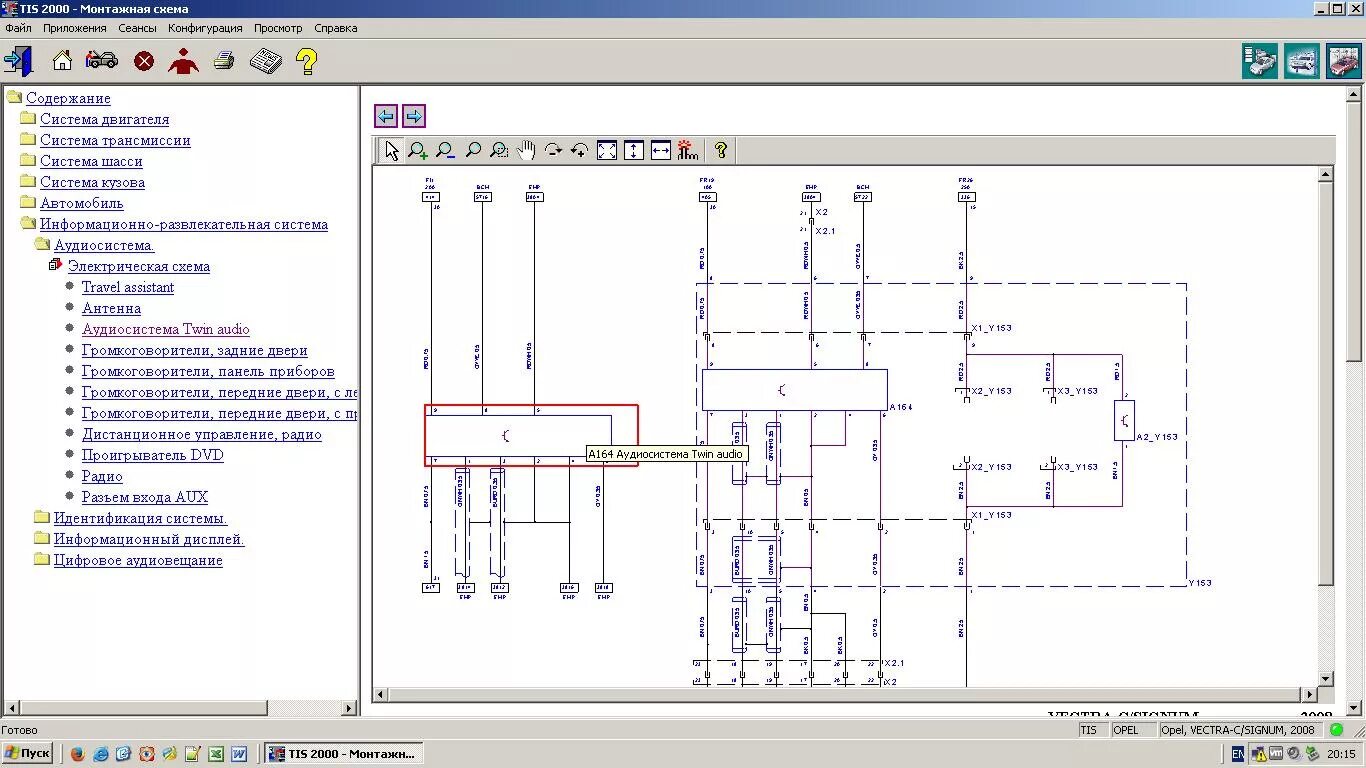The height and width of the screenshot is (768, 1366).
Task: Open the Сеансы menu
Action: point(137,28)
